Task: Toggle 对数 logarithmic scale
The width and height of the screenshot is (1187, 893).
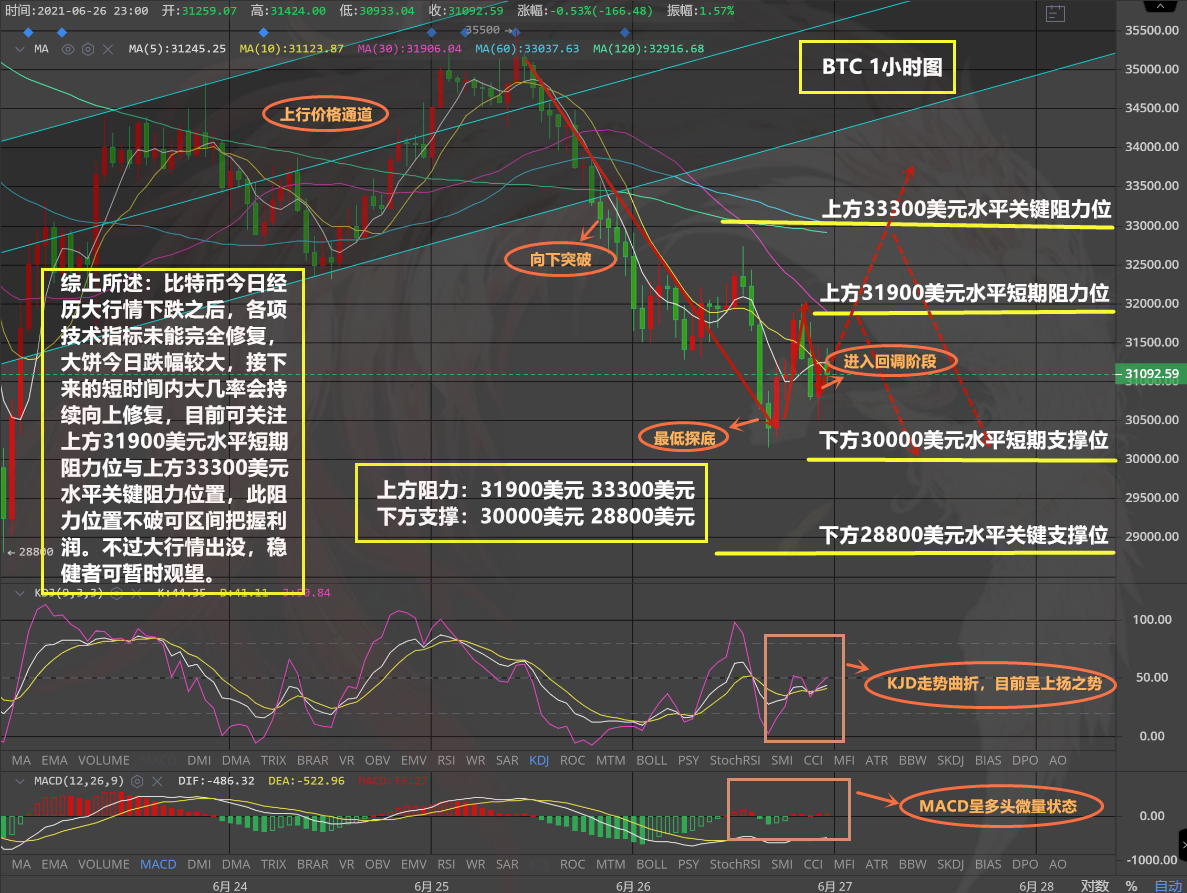Action: click(x=1095, y=885)
